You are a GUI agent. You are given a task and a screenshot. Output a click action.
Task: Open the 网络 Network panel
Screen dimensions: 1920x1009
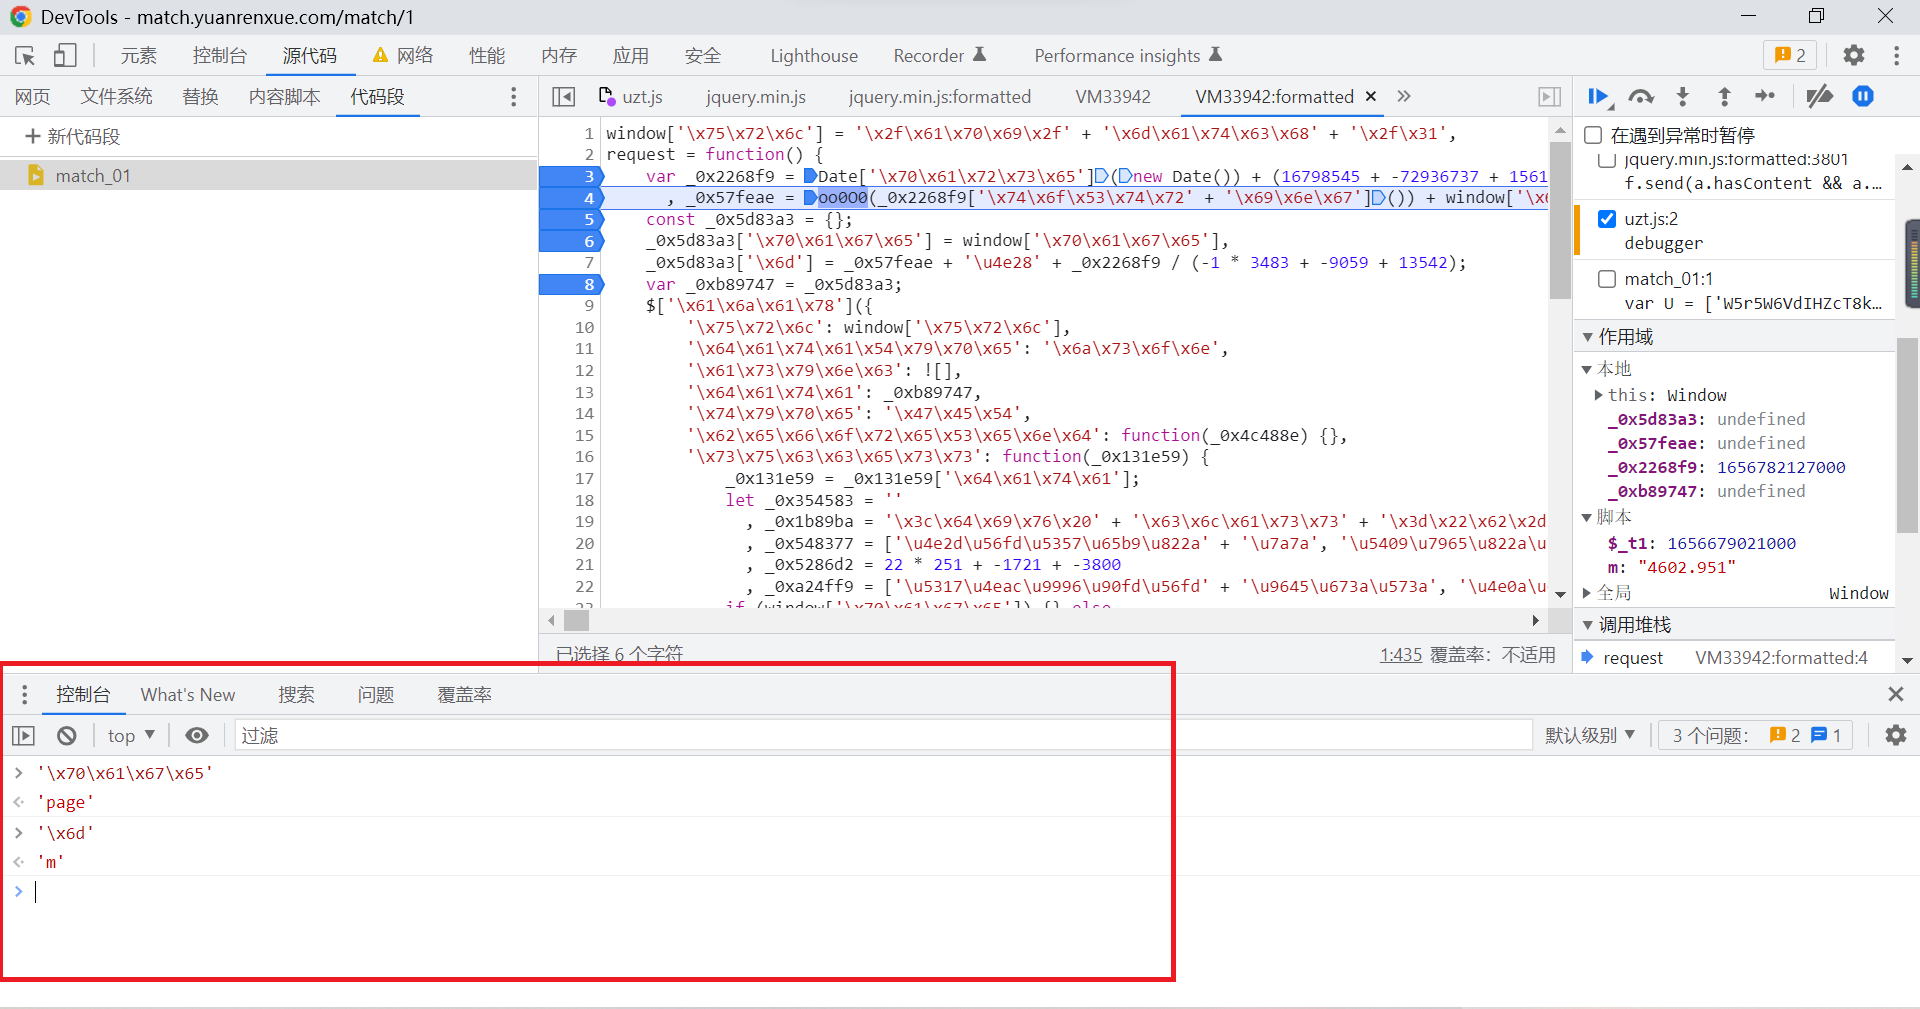[403, 56]
